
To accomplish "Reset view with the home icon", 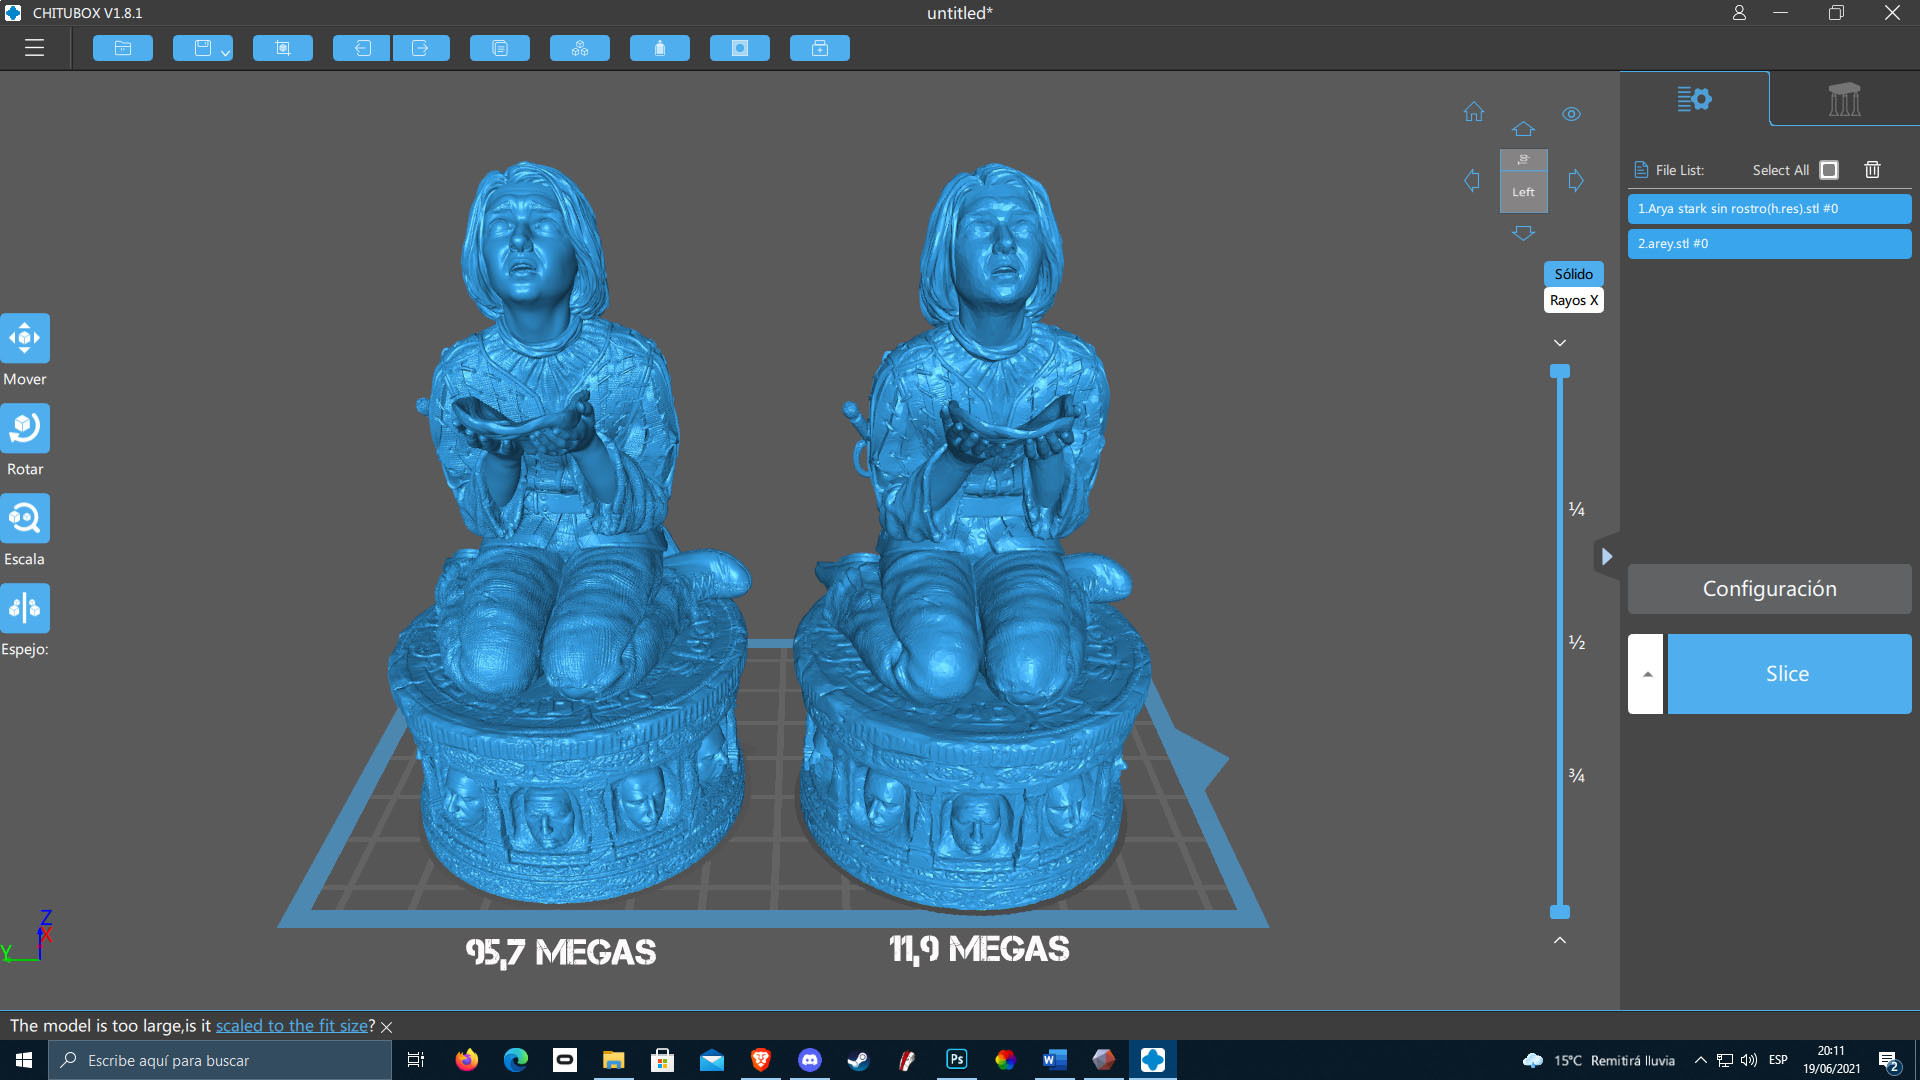I will (x=1474, y=112).
